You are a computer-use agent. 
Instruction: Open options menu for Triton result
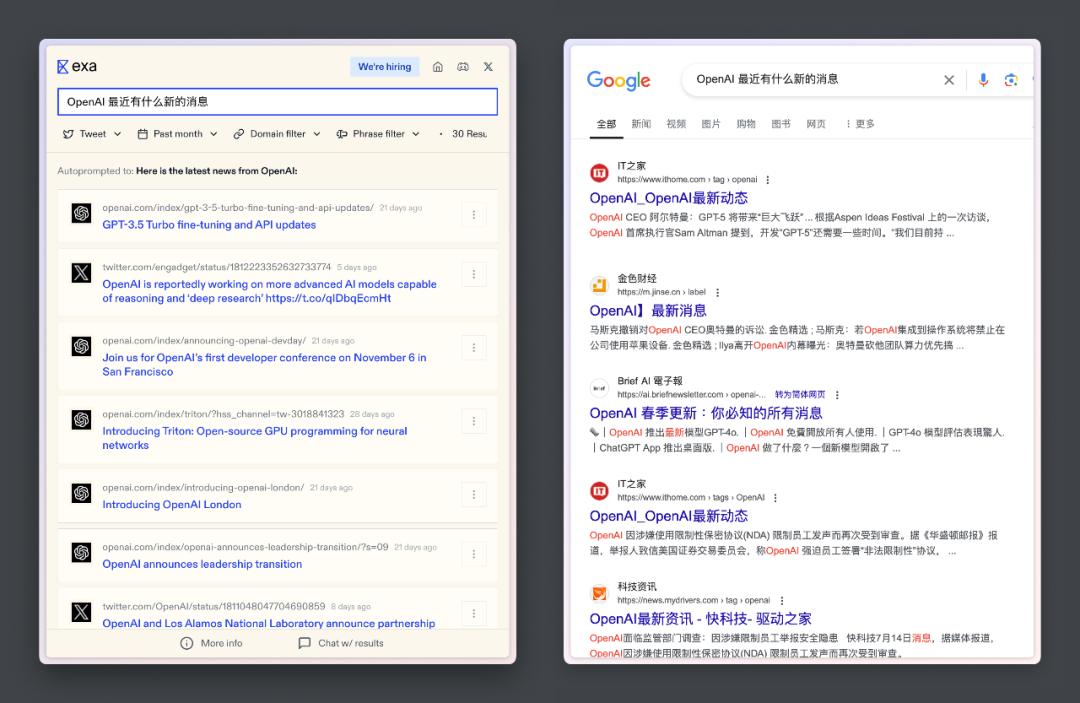[x=474, y=421]
